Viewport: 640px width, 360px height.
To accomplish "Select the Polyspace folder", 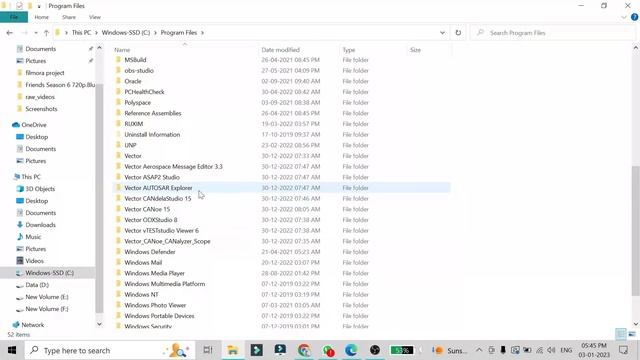I will pyautogui.click(x=138, y=102).
